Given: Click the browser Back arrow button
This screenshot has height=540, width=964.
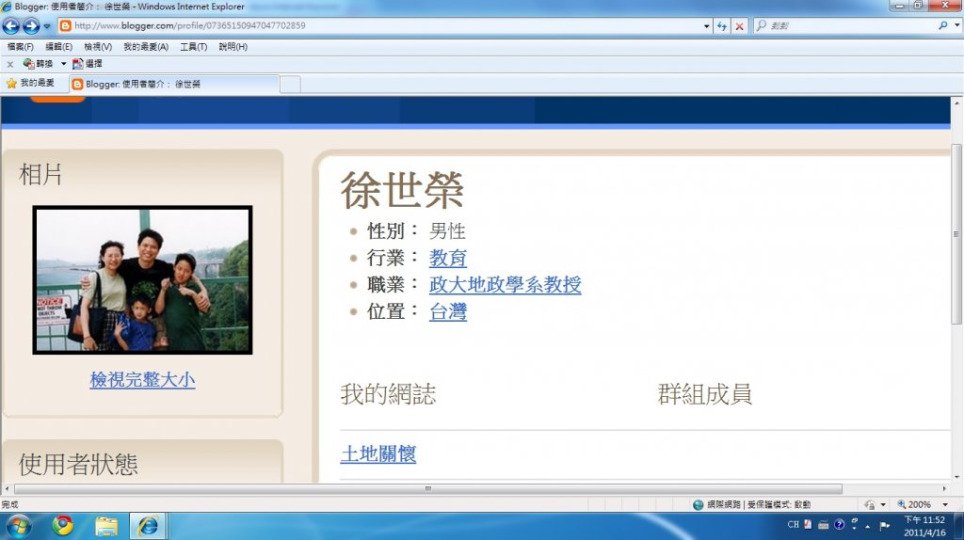Looking at the screenshot, I should coord(11,26).
